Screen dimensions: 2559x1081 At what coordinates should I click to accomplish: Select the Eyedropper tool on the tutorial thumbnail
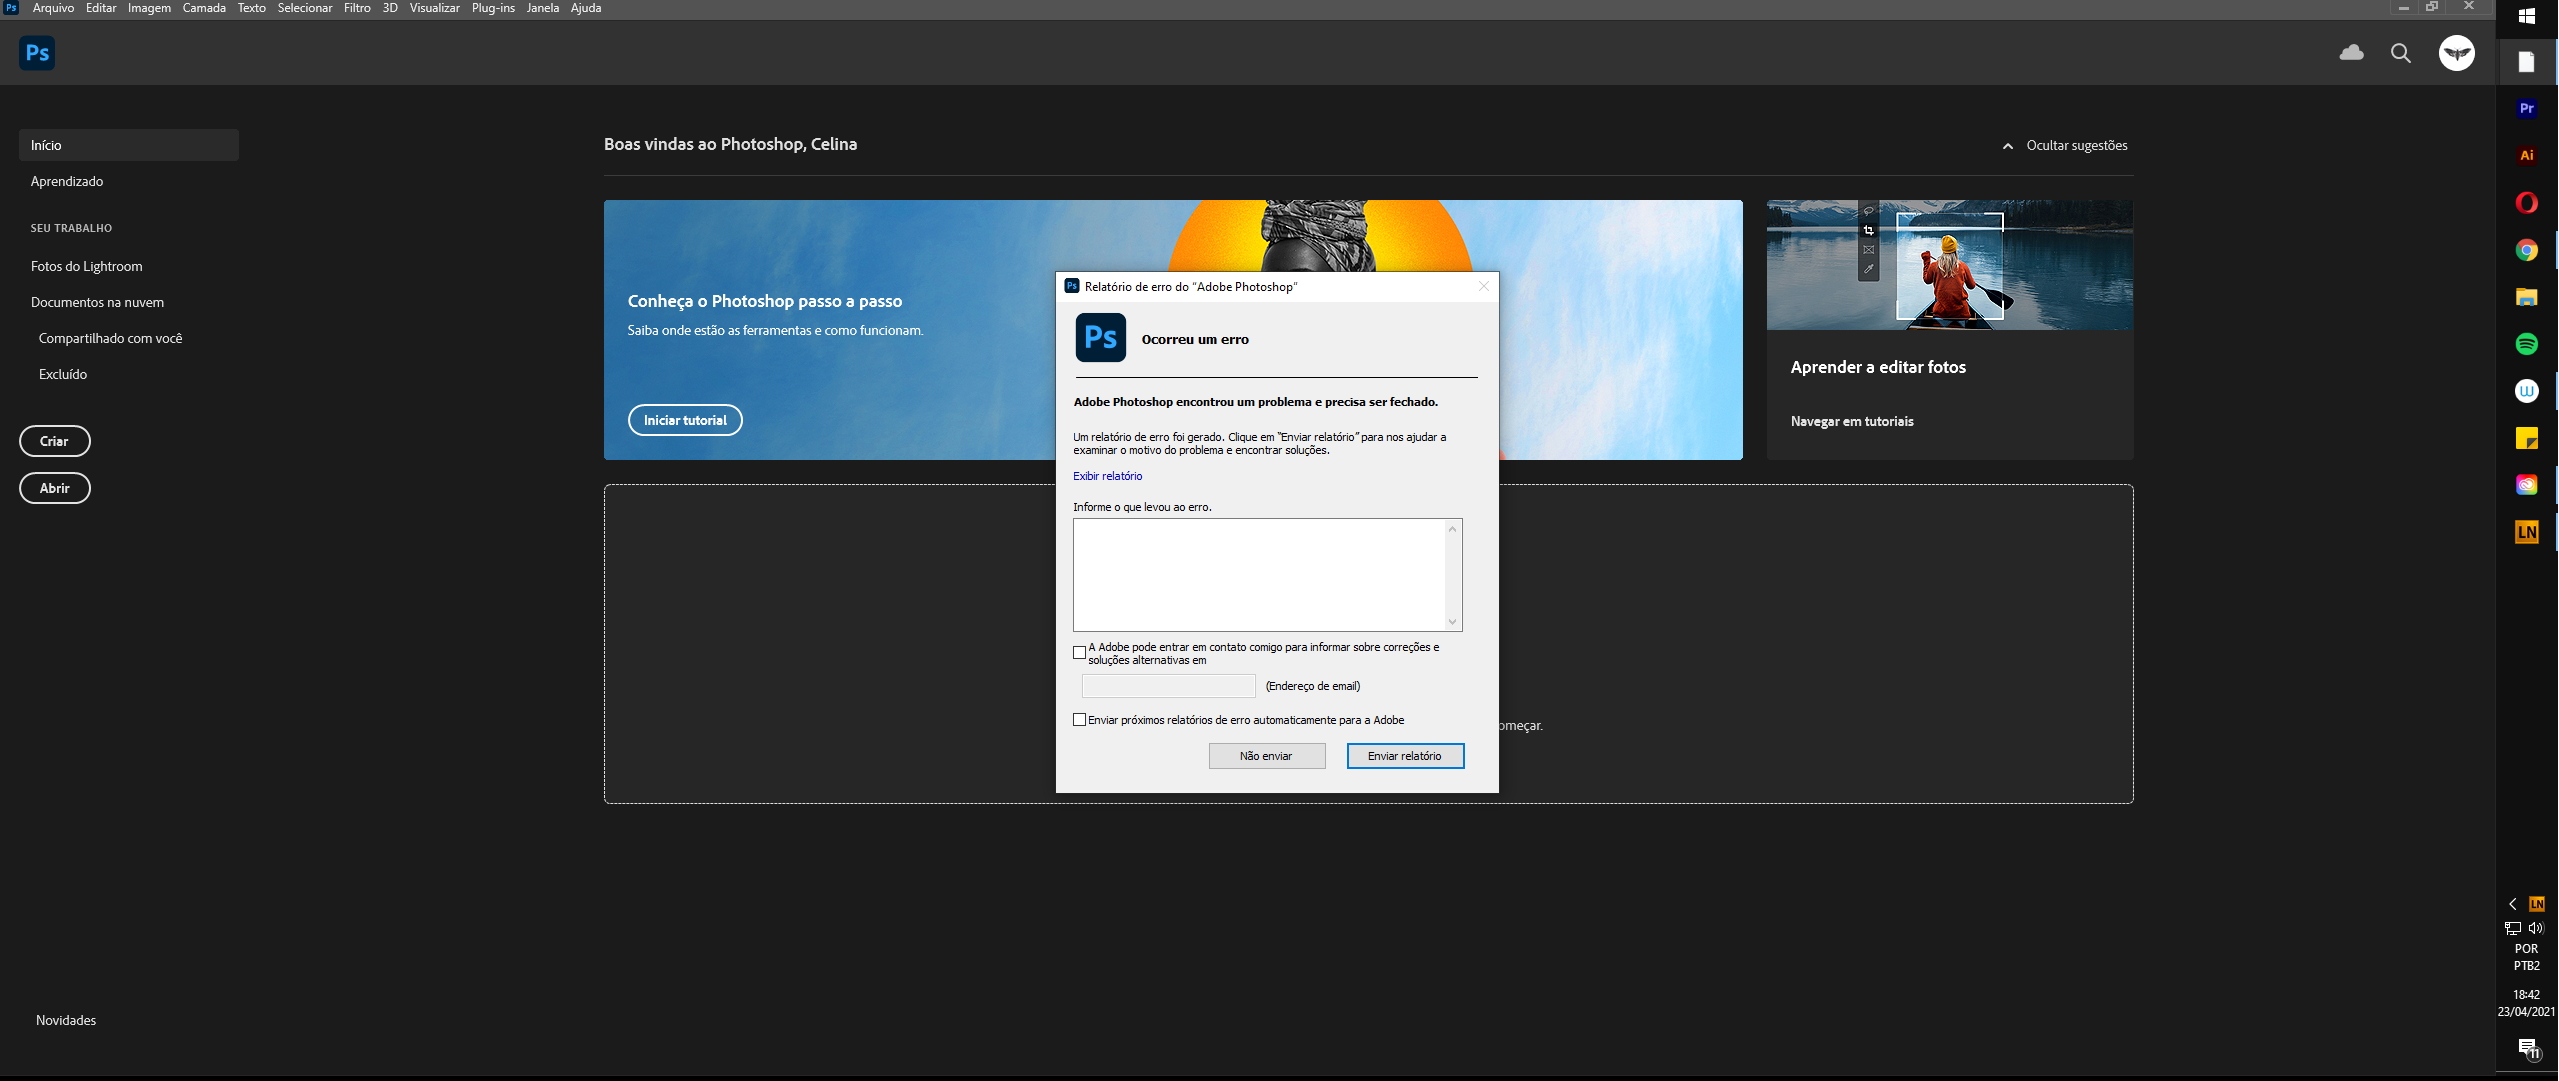click(1869, 268)
